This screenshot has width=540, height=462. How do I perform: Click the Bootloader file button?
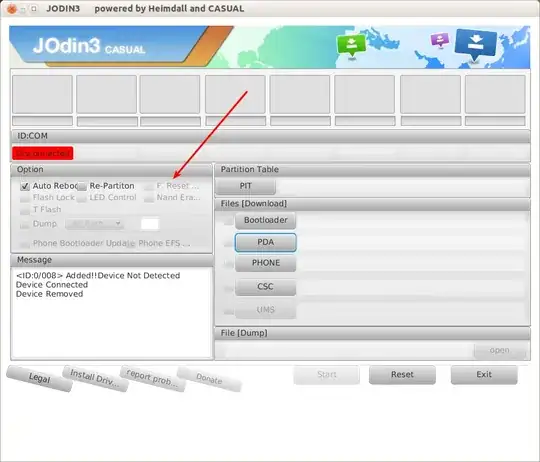point(266,220)
